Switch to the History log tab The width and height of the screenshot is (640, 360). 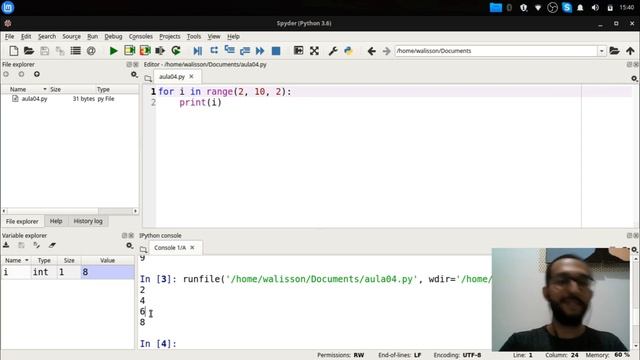tap(88, 221)
